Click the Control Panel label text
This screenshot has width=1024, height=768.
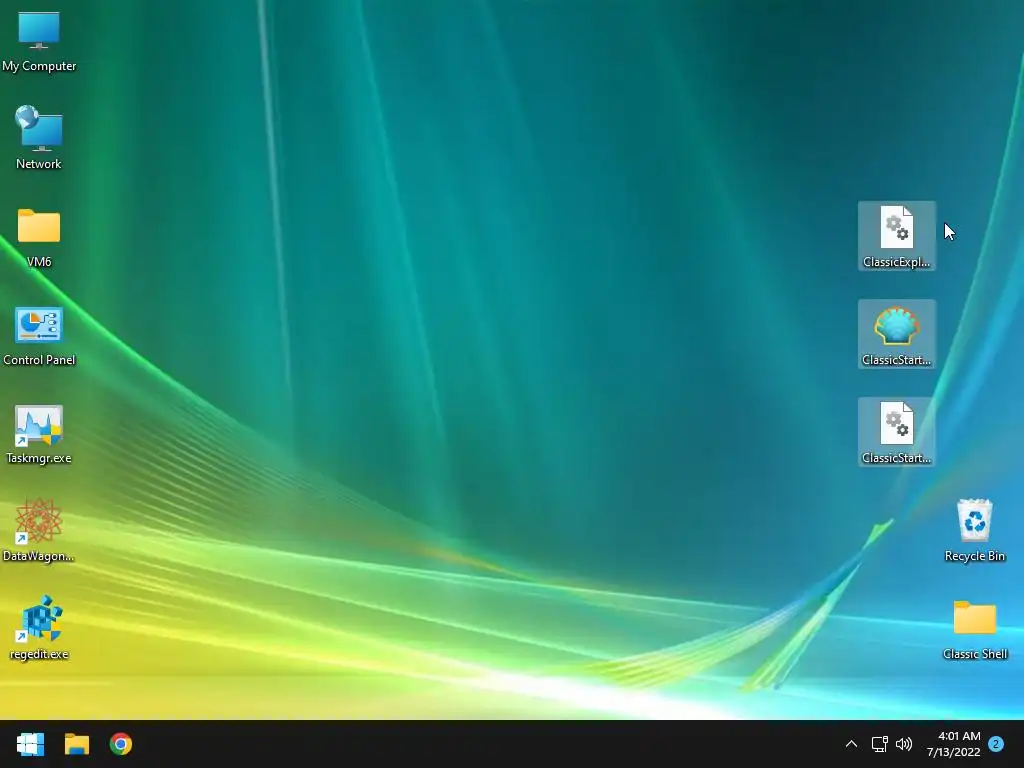point(39,360)
